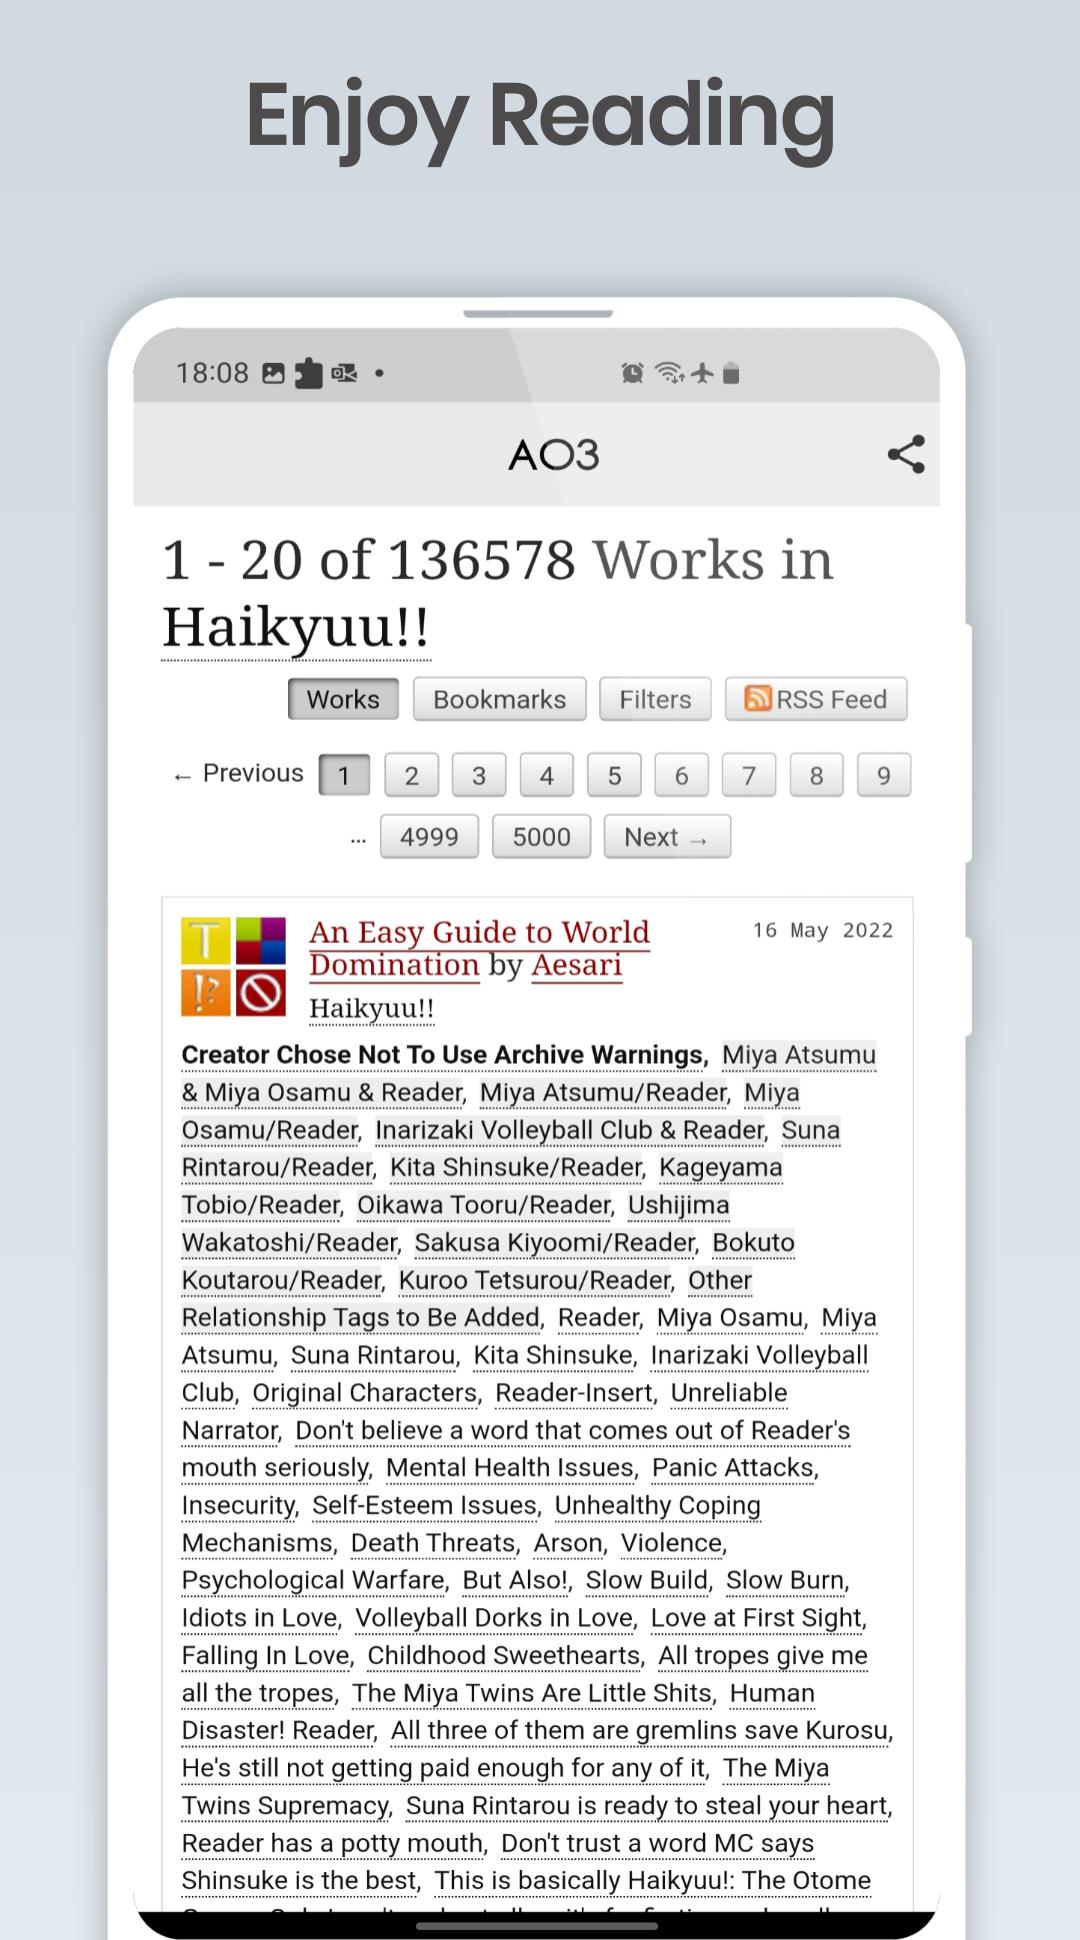Open the Miya Atsumu/Reader tag
Viewport: 1080px width, 1940px height.
click(x=603, y=1092)
